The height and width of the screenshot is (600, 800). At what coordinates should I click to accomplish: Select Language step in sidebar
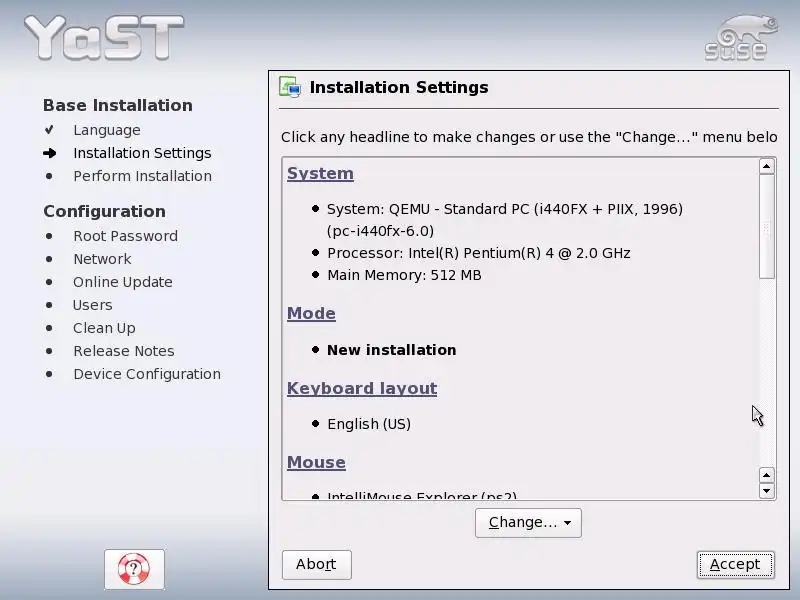tap(107, 130)
